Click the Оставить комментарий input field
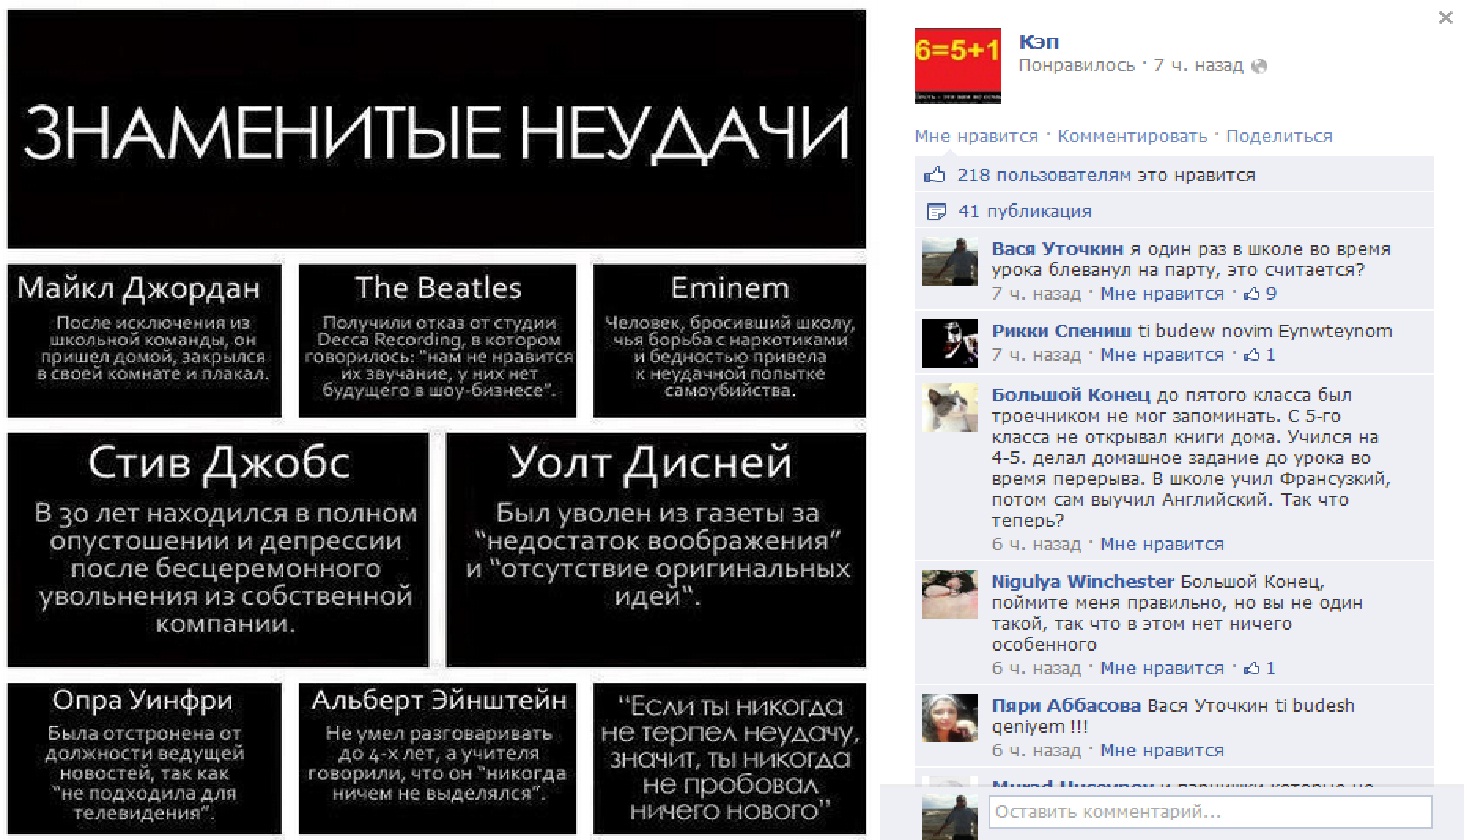This screenshot has height=840, width=1467. (x=1210, y=812)
